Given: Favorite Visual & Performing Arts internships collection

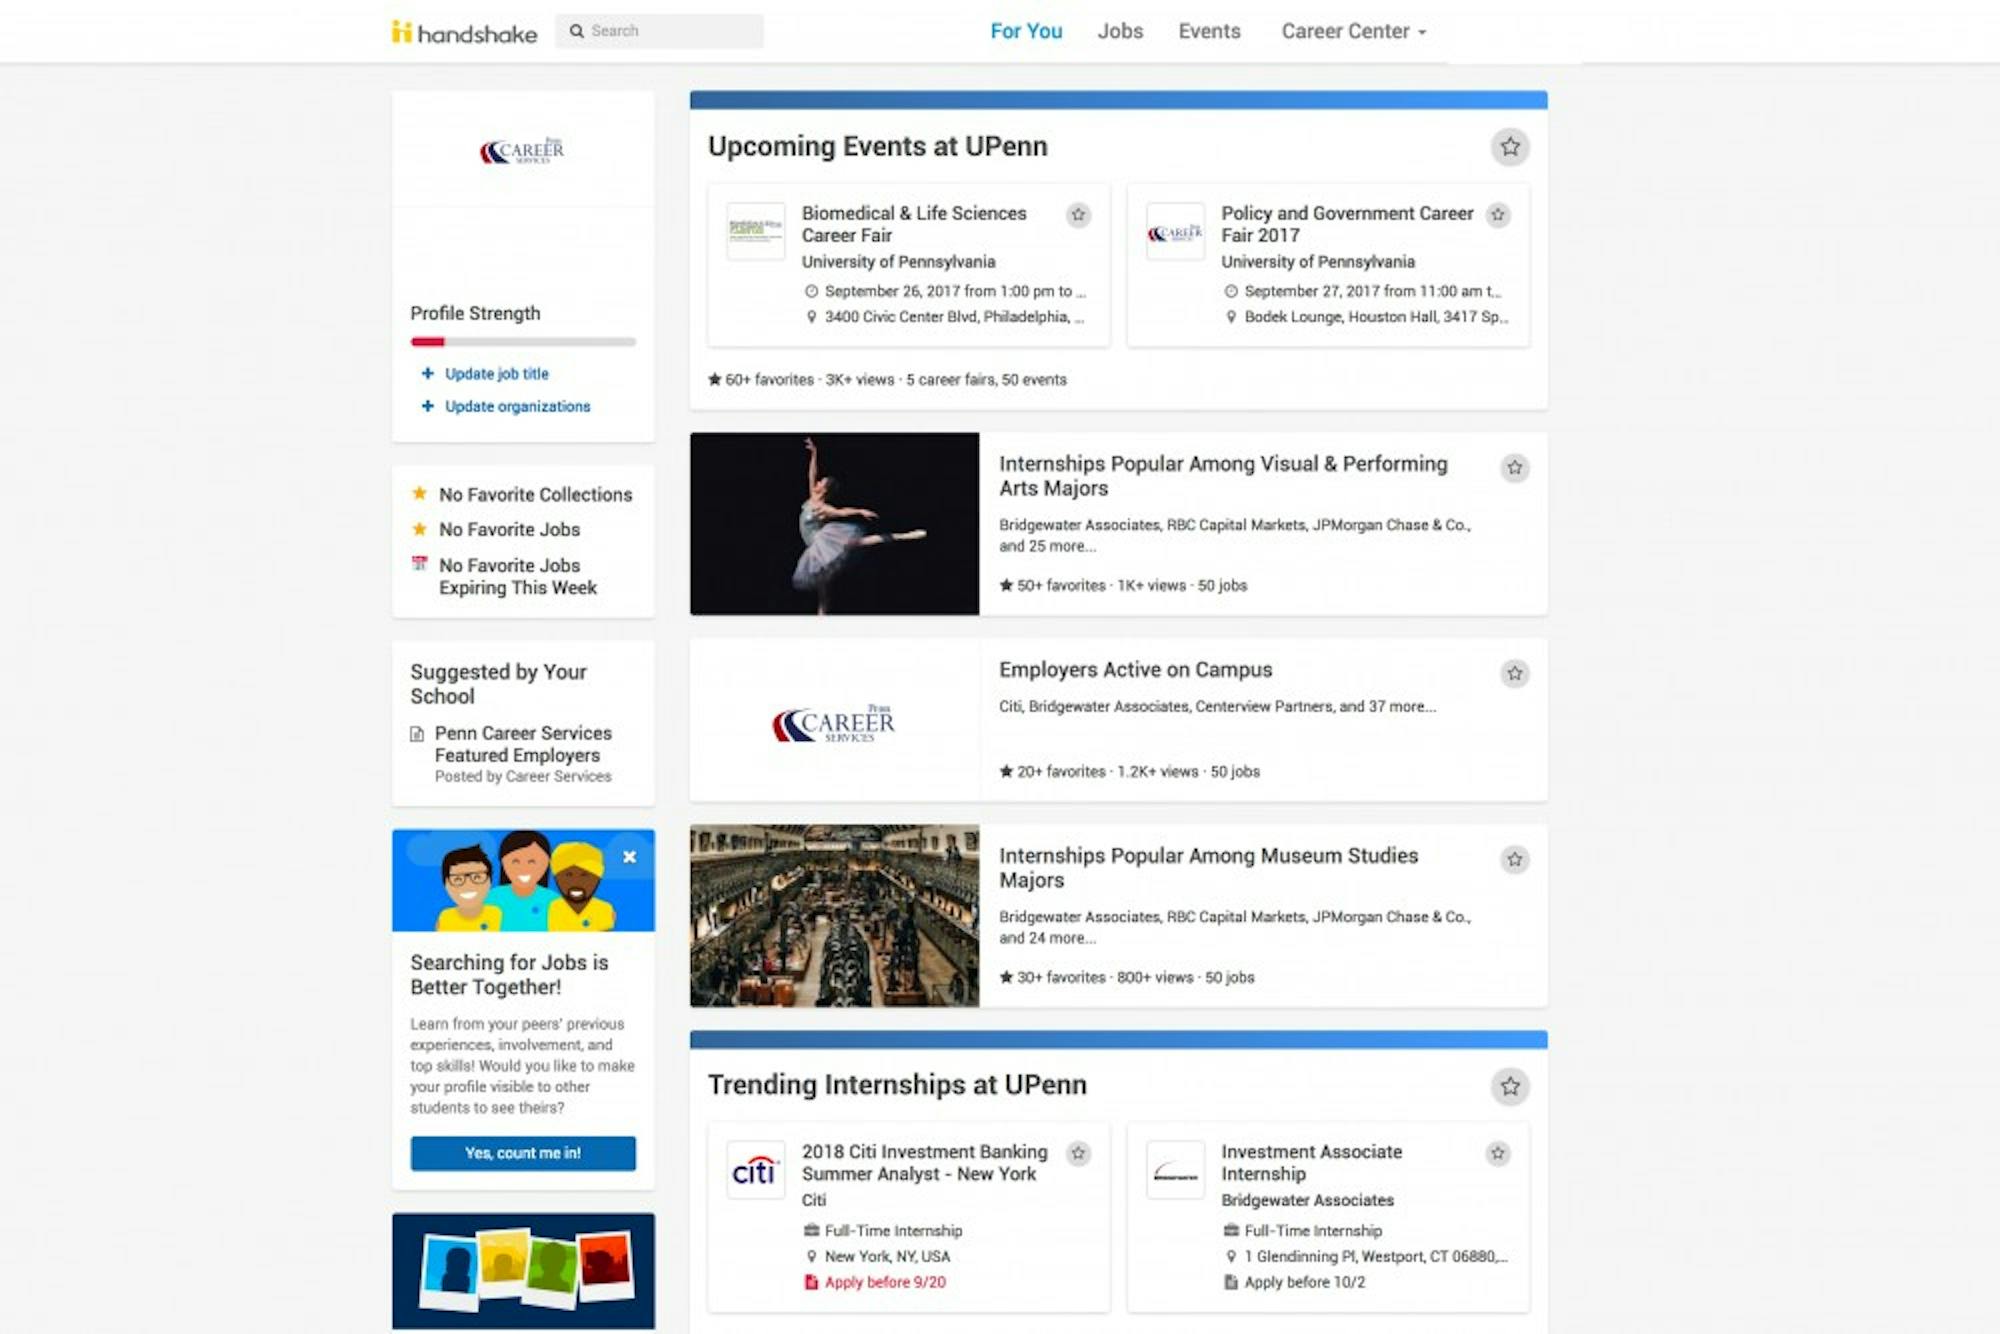Looking at the screenshot, I should point(1515,468).
